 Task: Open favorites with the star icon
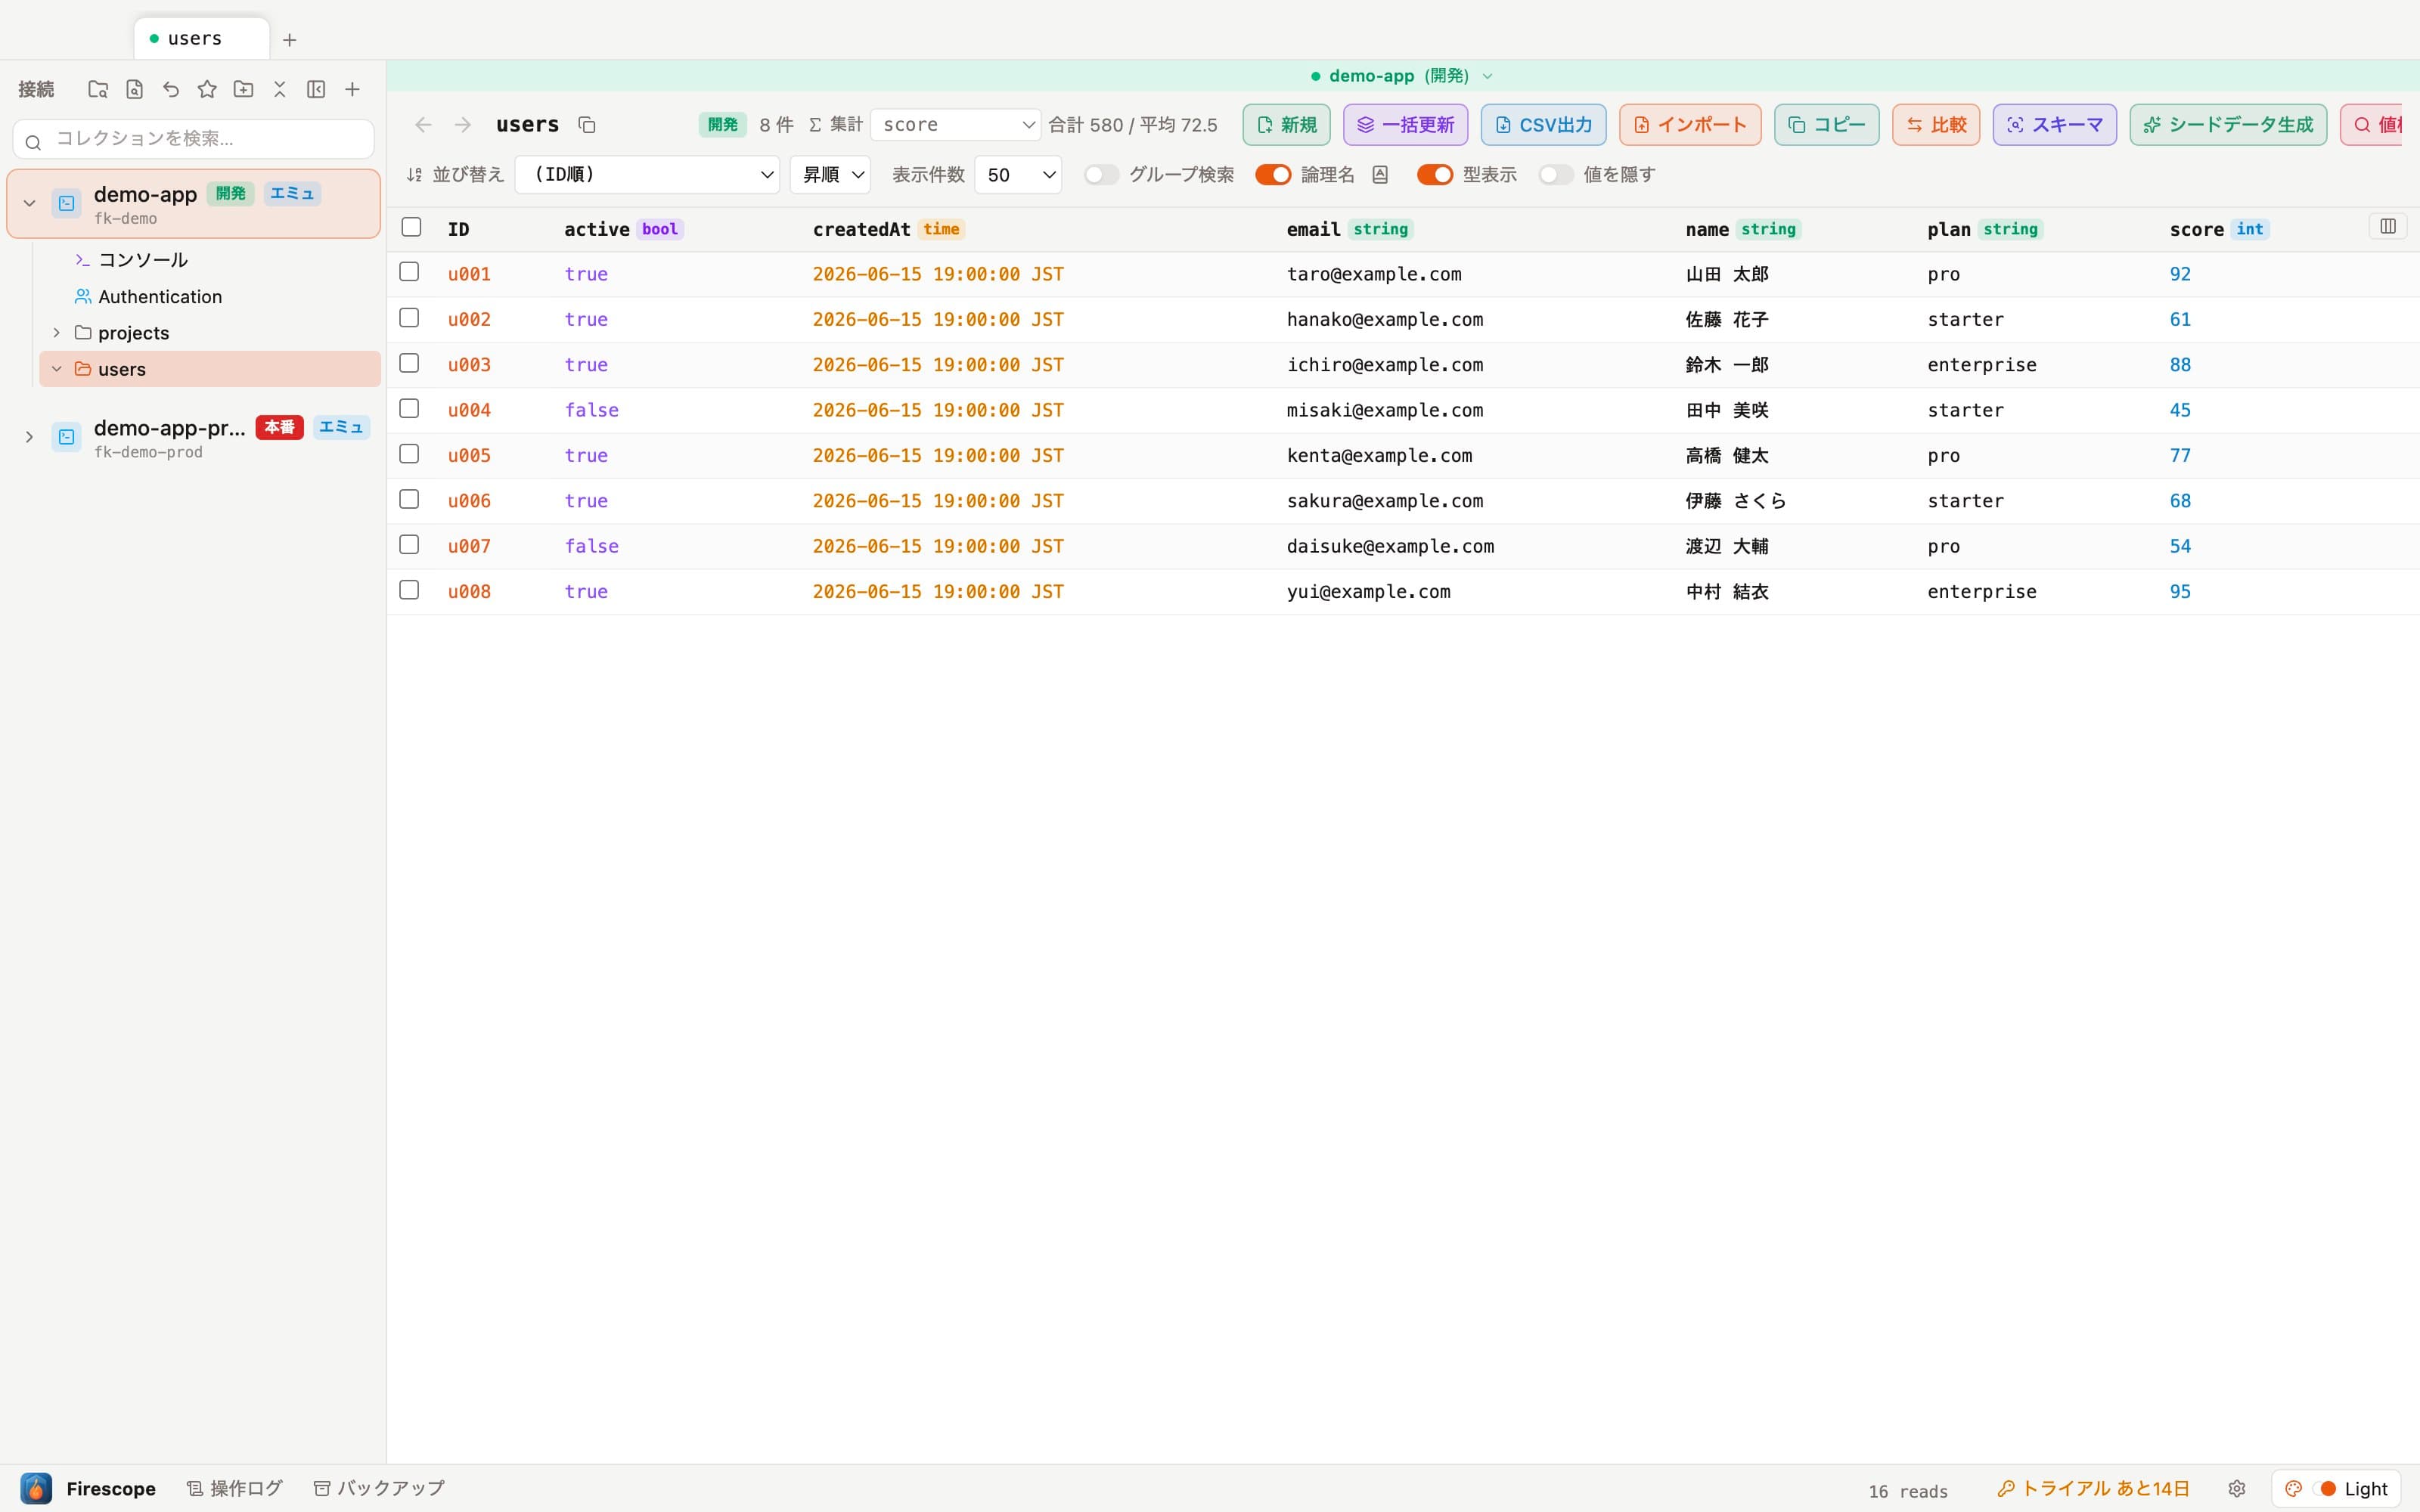tap(207, 90)
